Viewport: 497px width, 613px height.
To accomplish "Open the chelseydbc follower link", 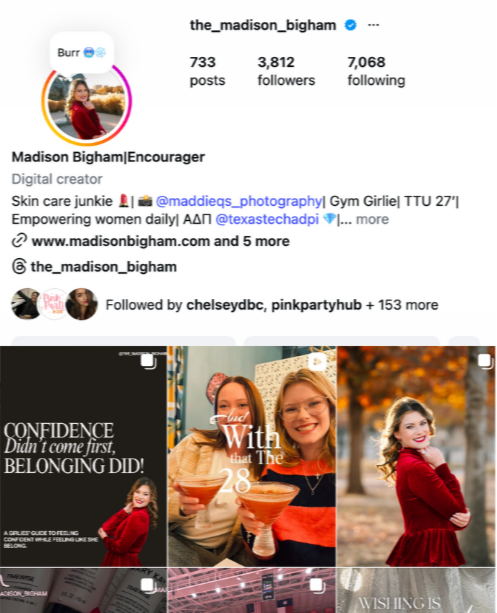I will (x=224, y=305).
